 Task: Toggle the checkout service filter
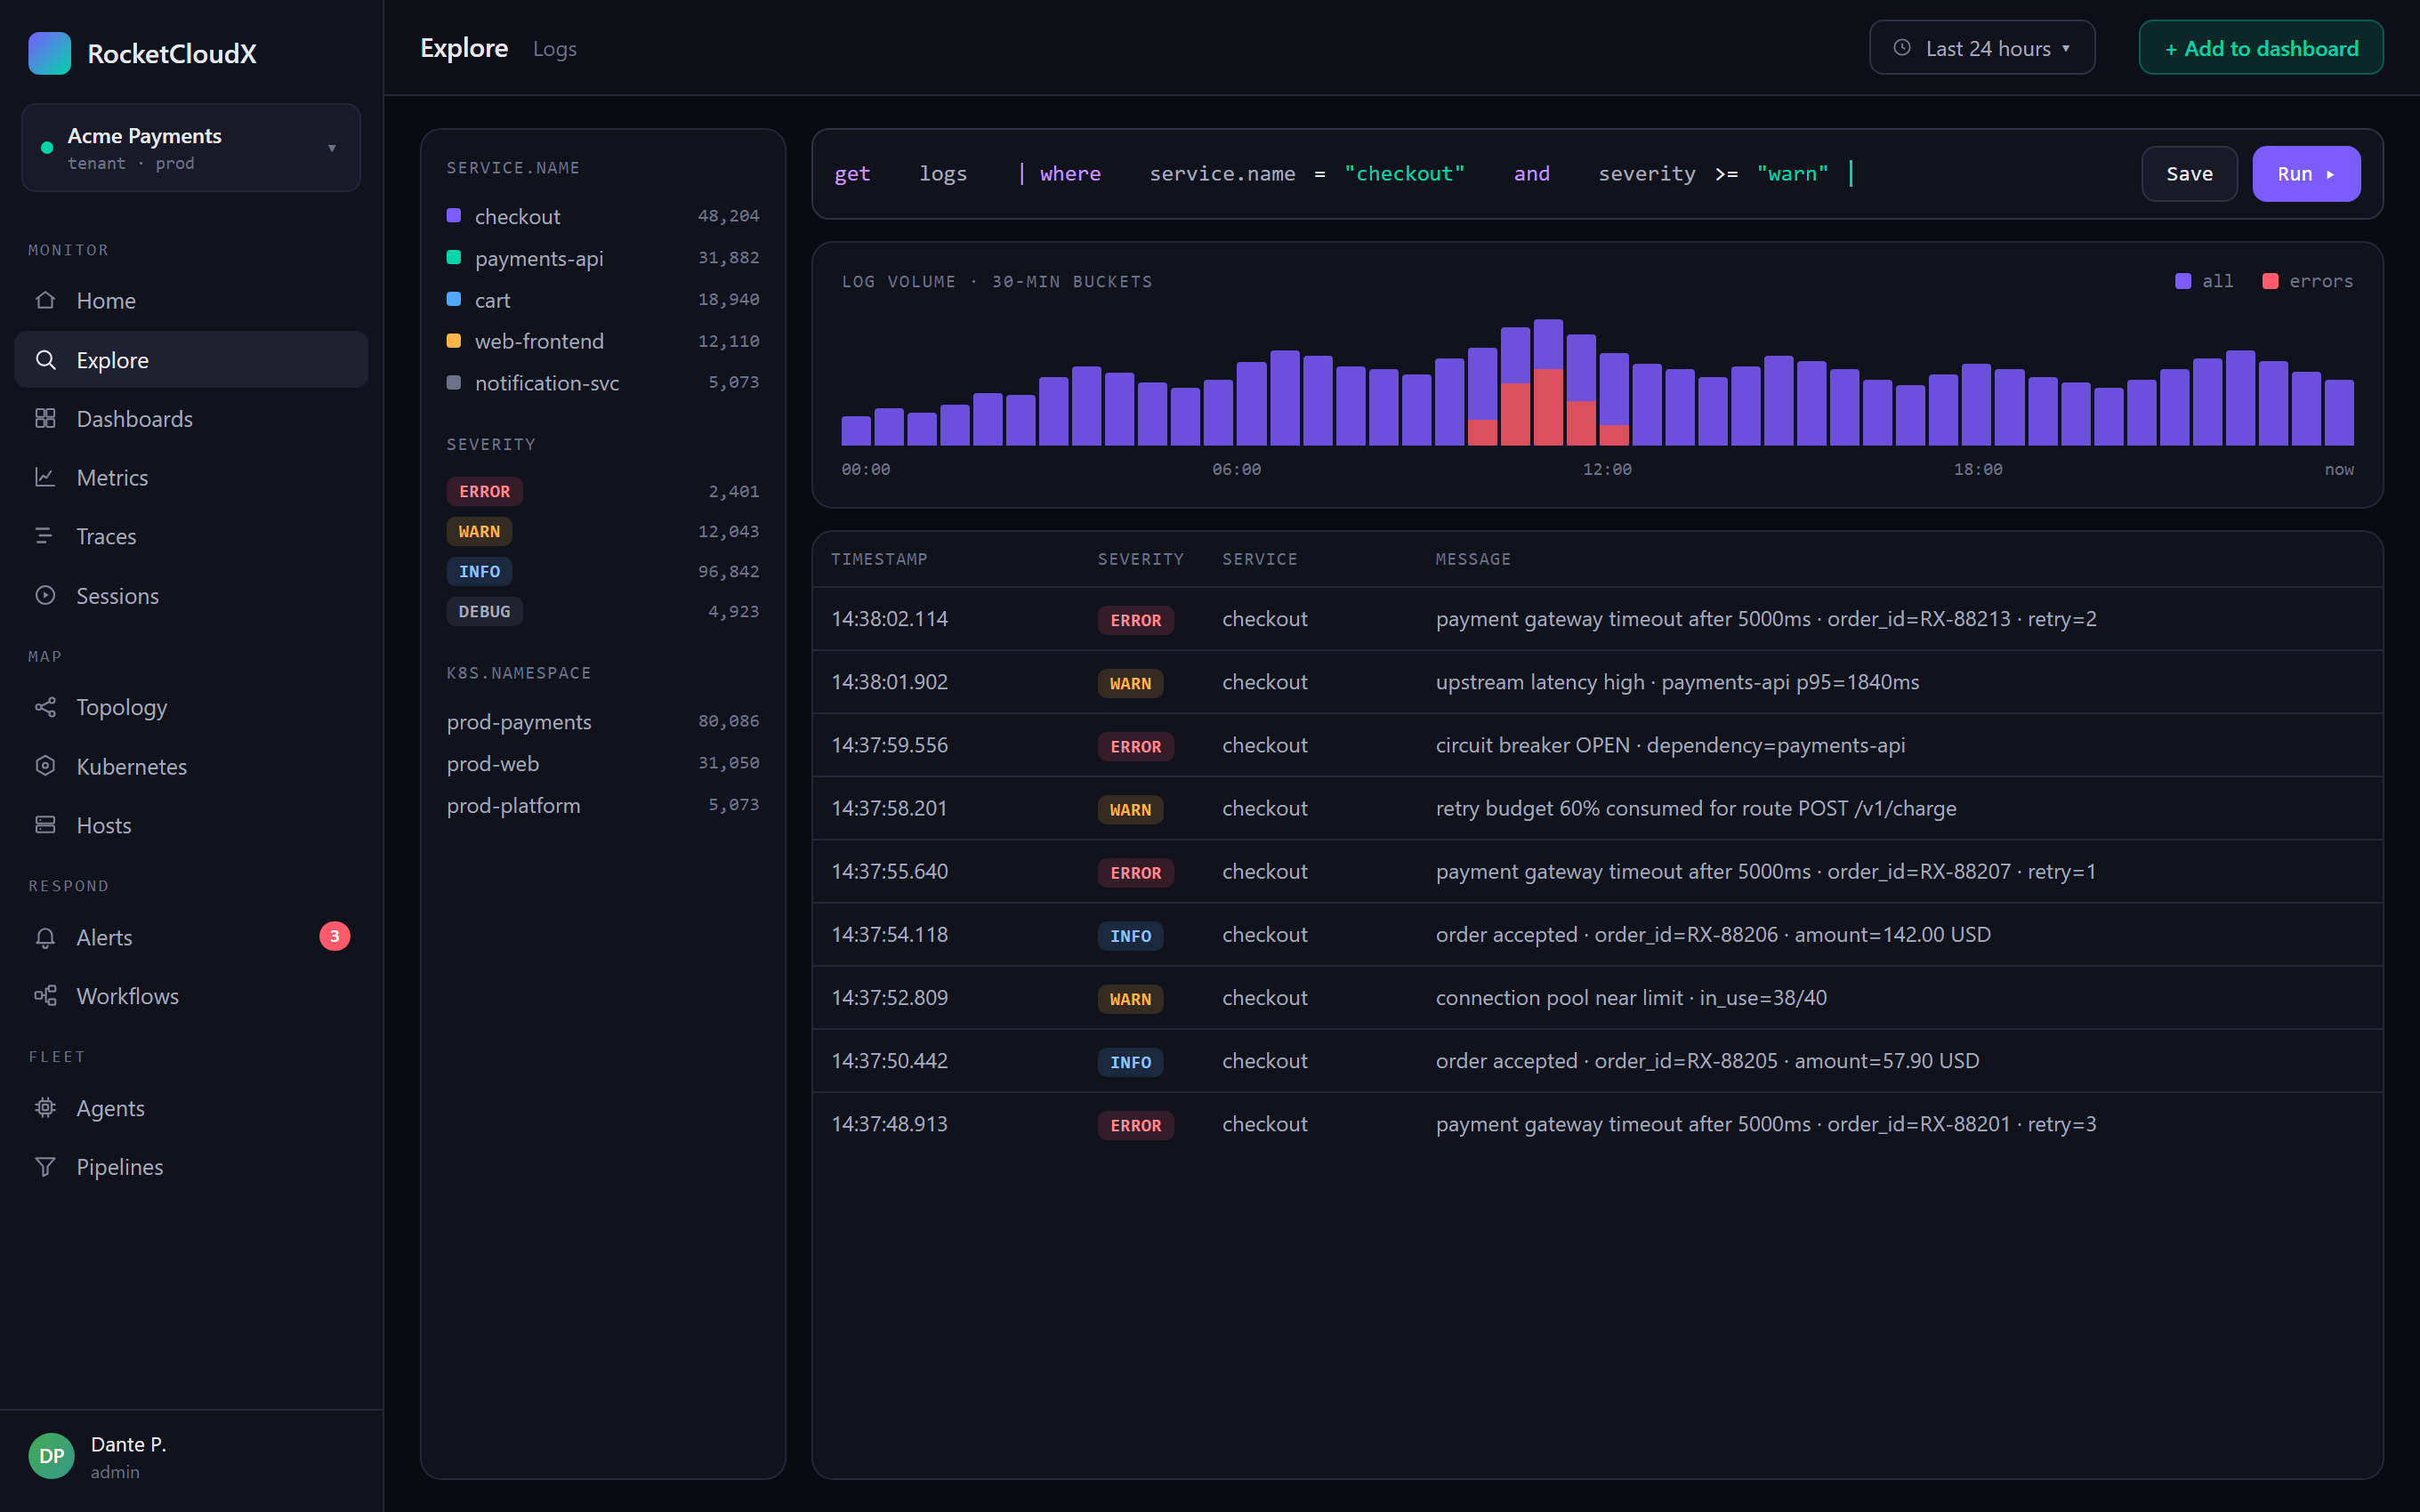point(603,216)
